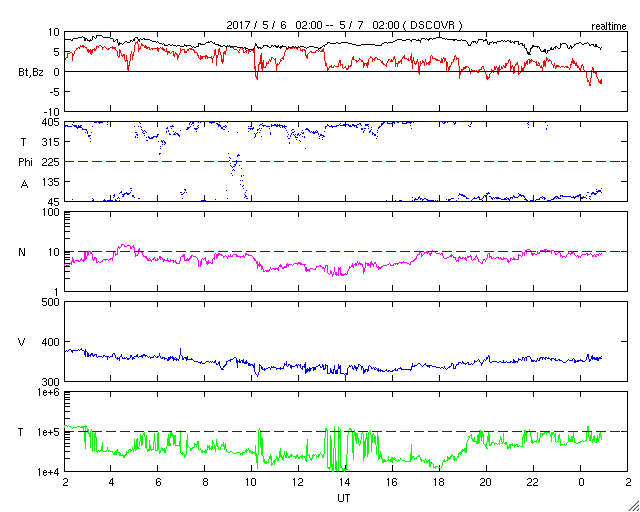The image size is (640, 512).
Task: Click the 'N' density axis label
Action: pyautogui.click(x=22, y=252)
